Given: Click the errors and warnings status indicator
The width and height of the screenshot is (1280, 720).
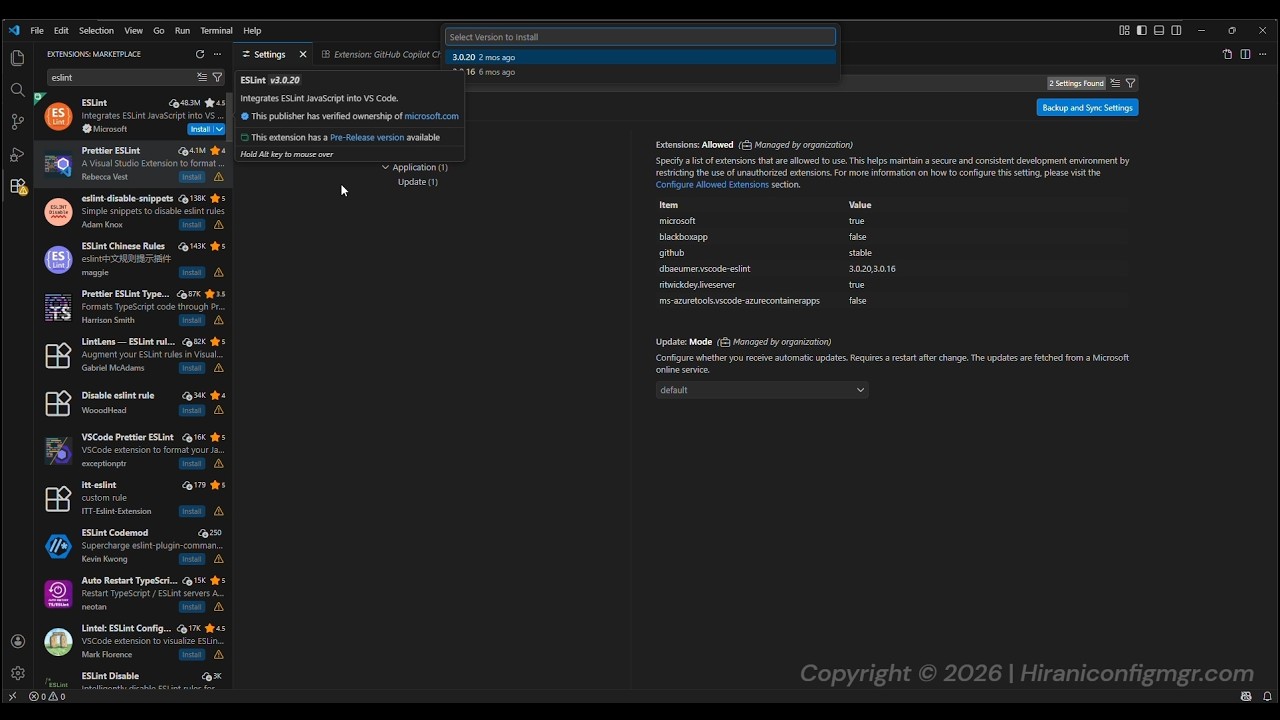Looking at the screenshot, I should [x=47, y=696].
